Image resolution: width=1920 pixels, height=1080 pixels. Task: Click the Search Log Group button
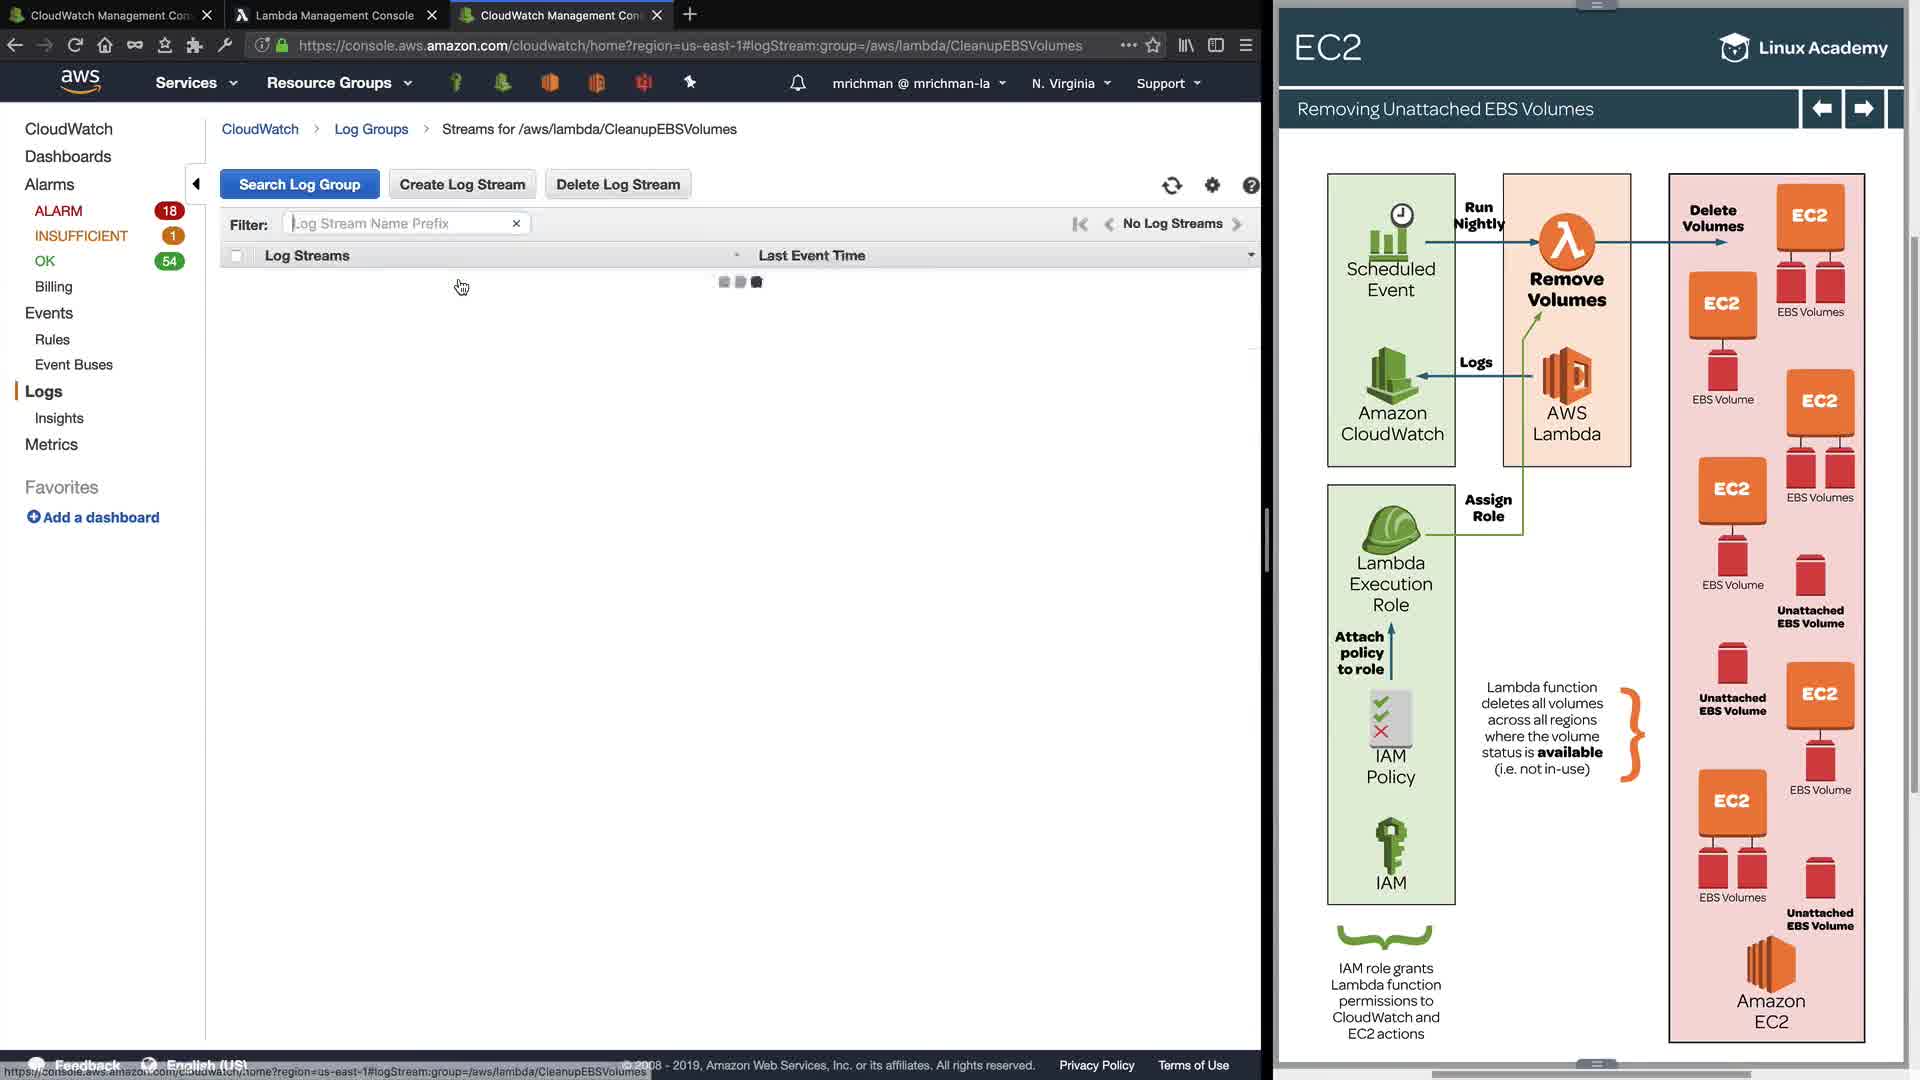click(299, 184)
